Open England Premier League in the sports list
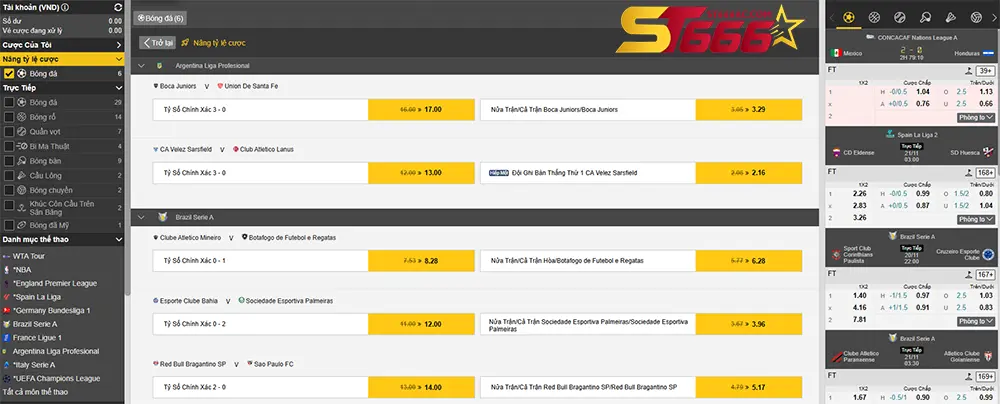Viewport: 1000px width, 404px height. coord(55,283)
